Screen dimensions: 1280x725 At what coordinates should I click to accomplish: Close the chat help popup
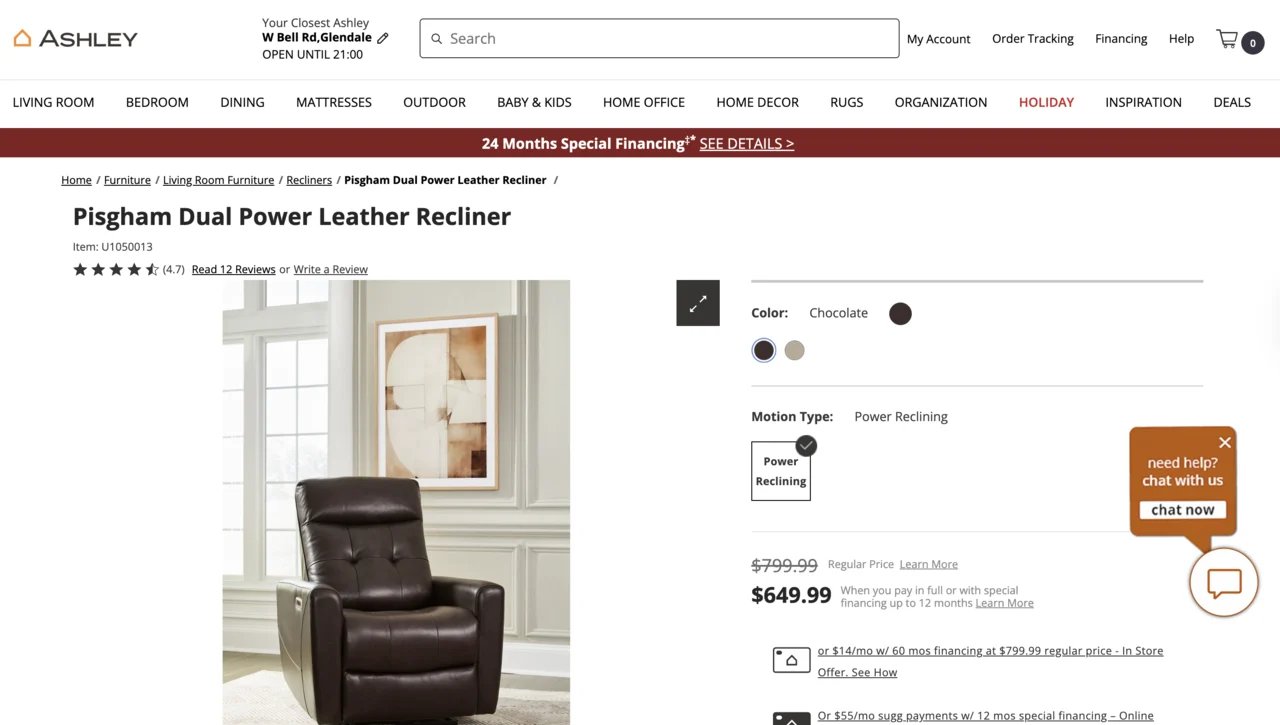click(x=1225, y=442)
